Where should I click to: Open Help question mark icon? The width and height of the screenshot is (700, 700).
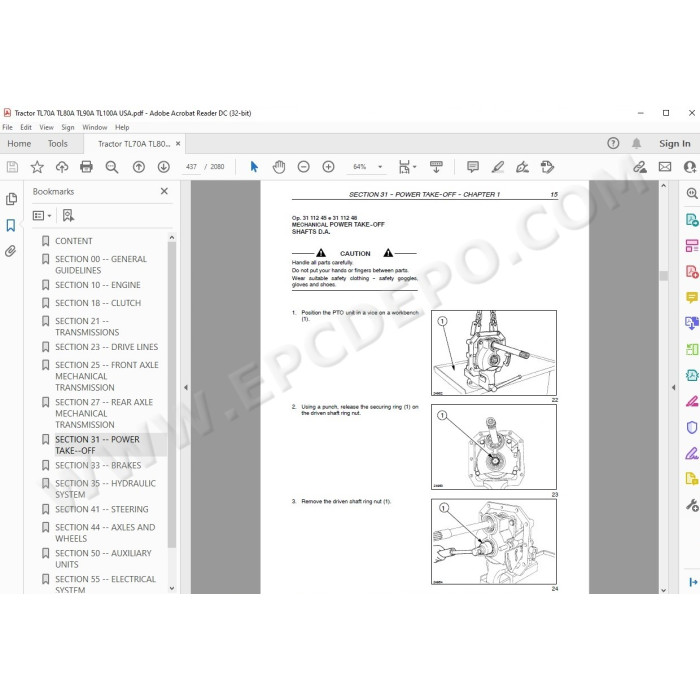(x=613, y=143)
